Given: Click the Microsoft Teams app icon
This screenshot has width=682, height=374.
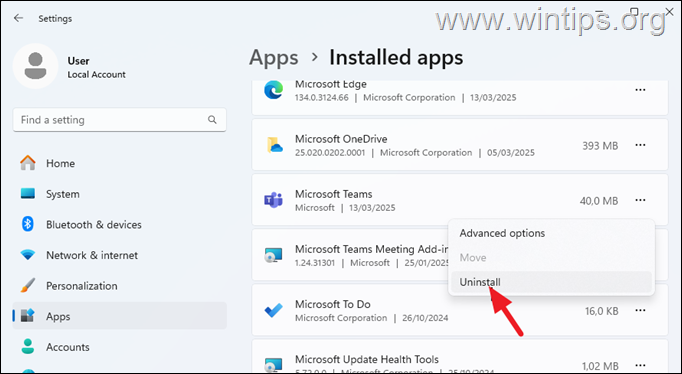Looking at the screenshot, I should pos(274,200).
